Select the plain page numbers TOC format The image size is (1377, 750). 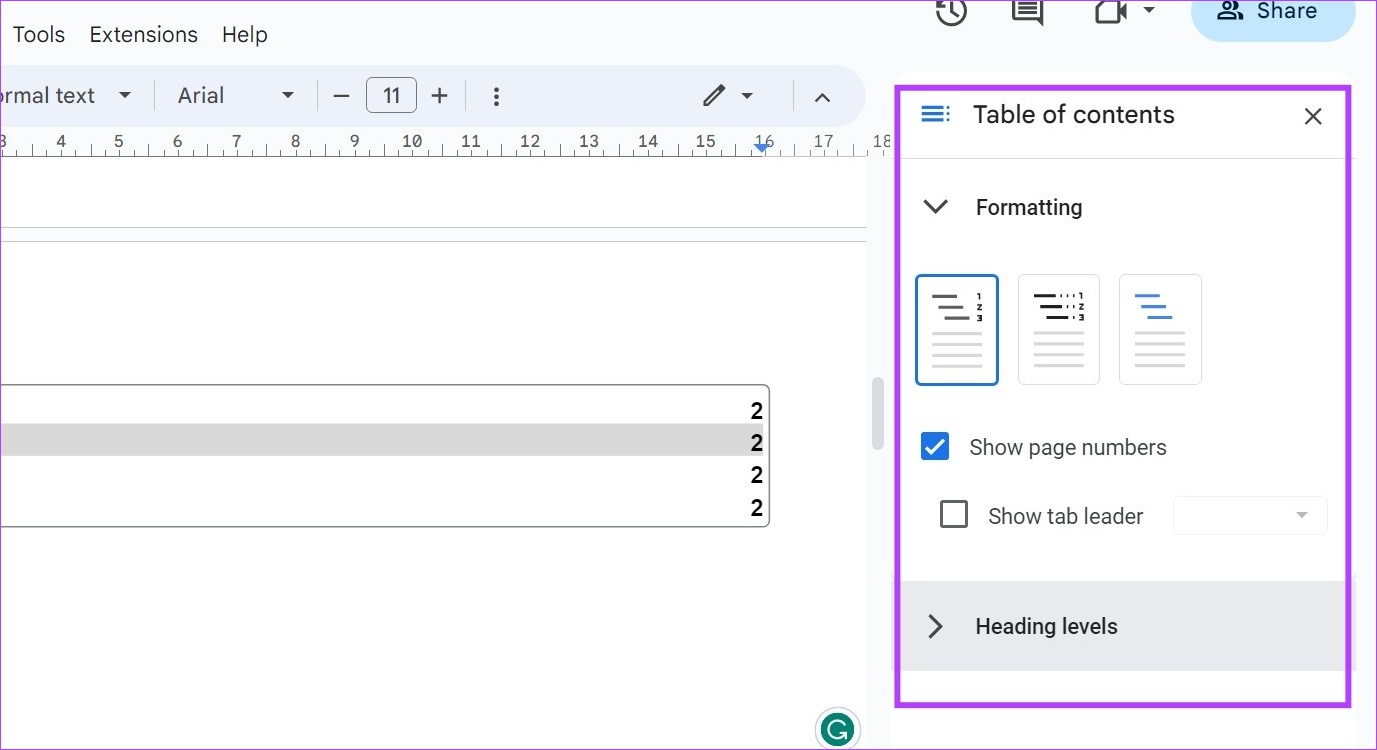click(957, 330)
